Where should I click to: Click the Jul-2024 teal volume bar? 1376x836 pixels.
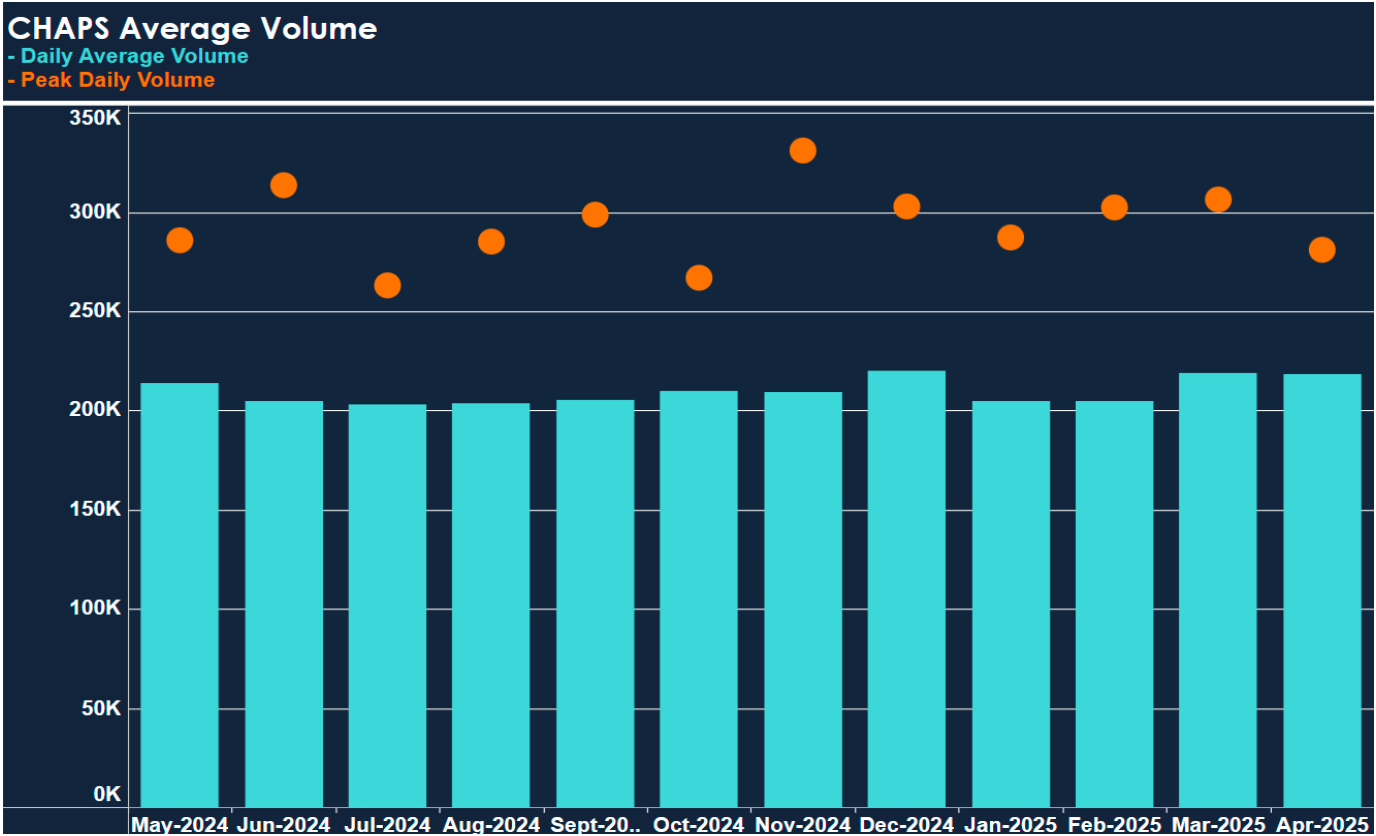(x=387, y=606)
